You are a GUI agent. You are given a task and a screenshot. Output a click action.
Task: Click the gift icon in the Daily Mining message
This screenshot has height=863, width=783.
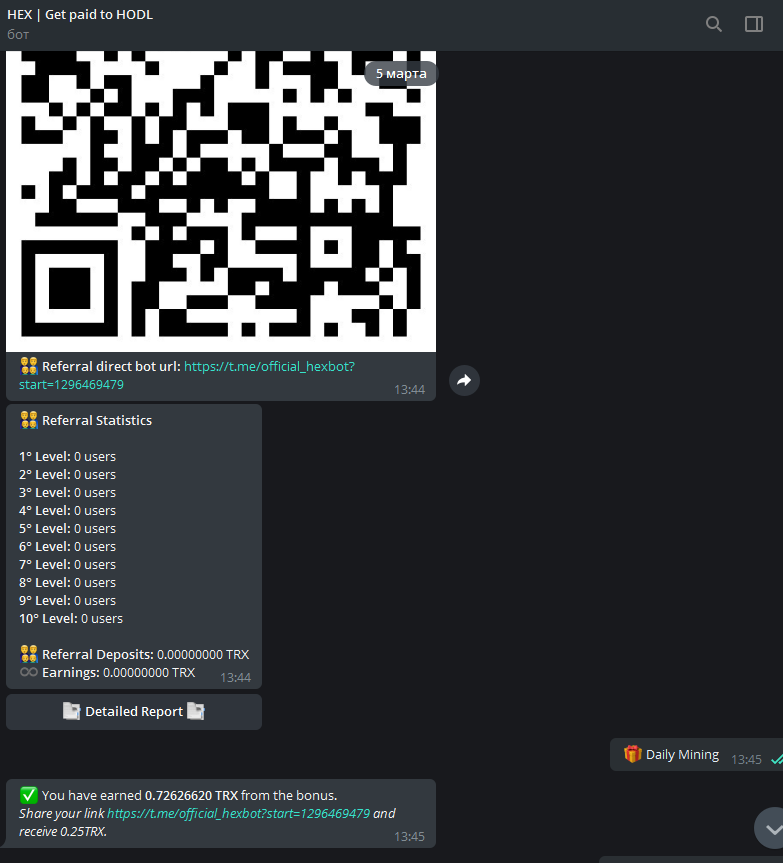[632, 754]
